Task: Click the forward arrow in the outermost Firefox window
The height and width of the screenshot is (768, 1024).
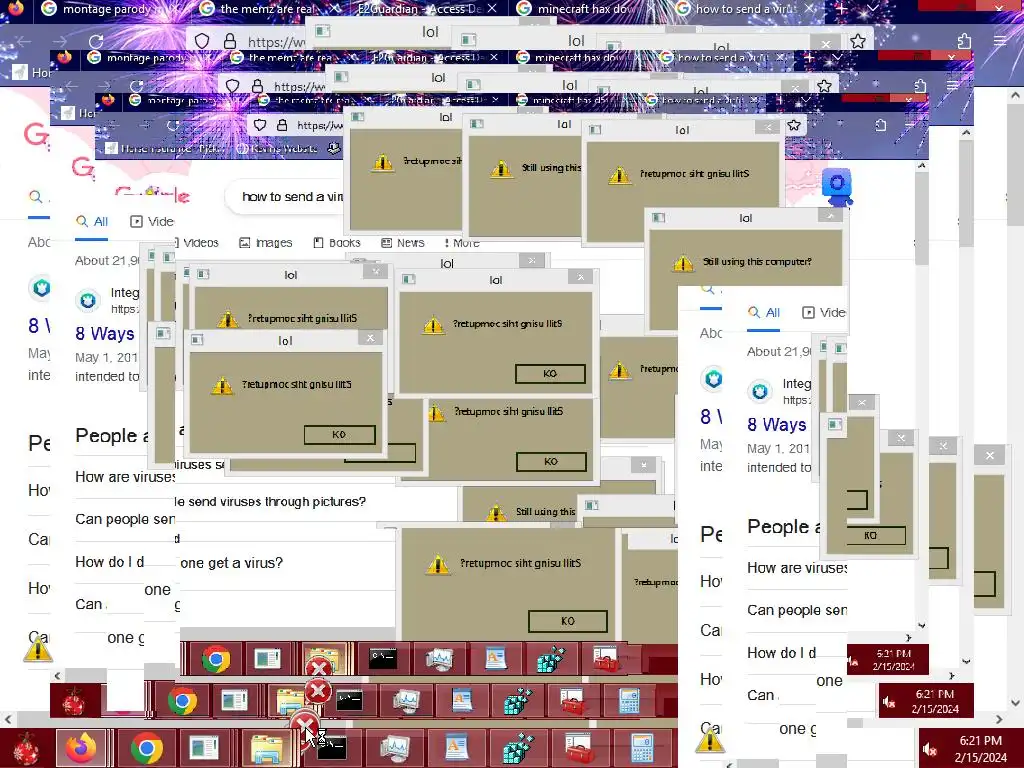Action: pyautogui.click(x=59, y=42)
